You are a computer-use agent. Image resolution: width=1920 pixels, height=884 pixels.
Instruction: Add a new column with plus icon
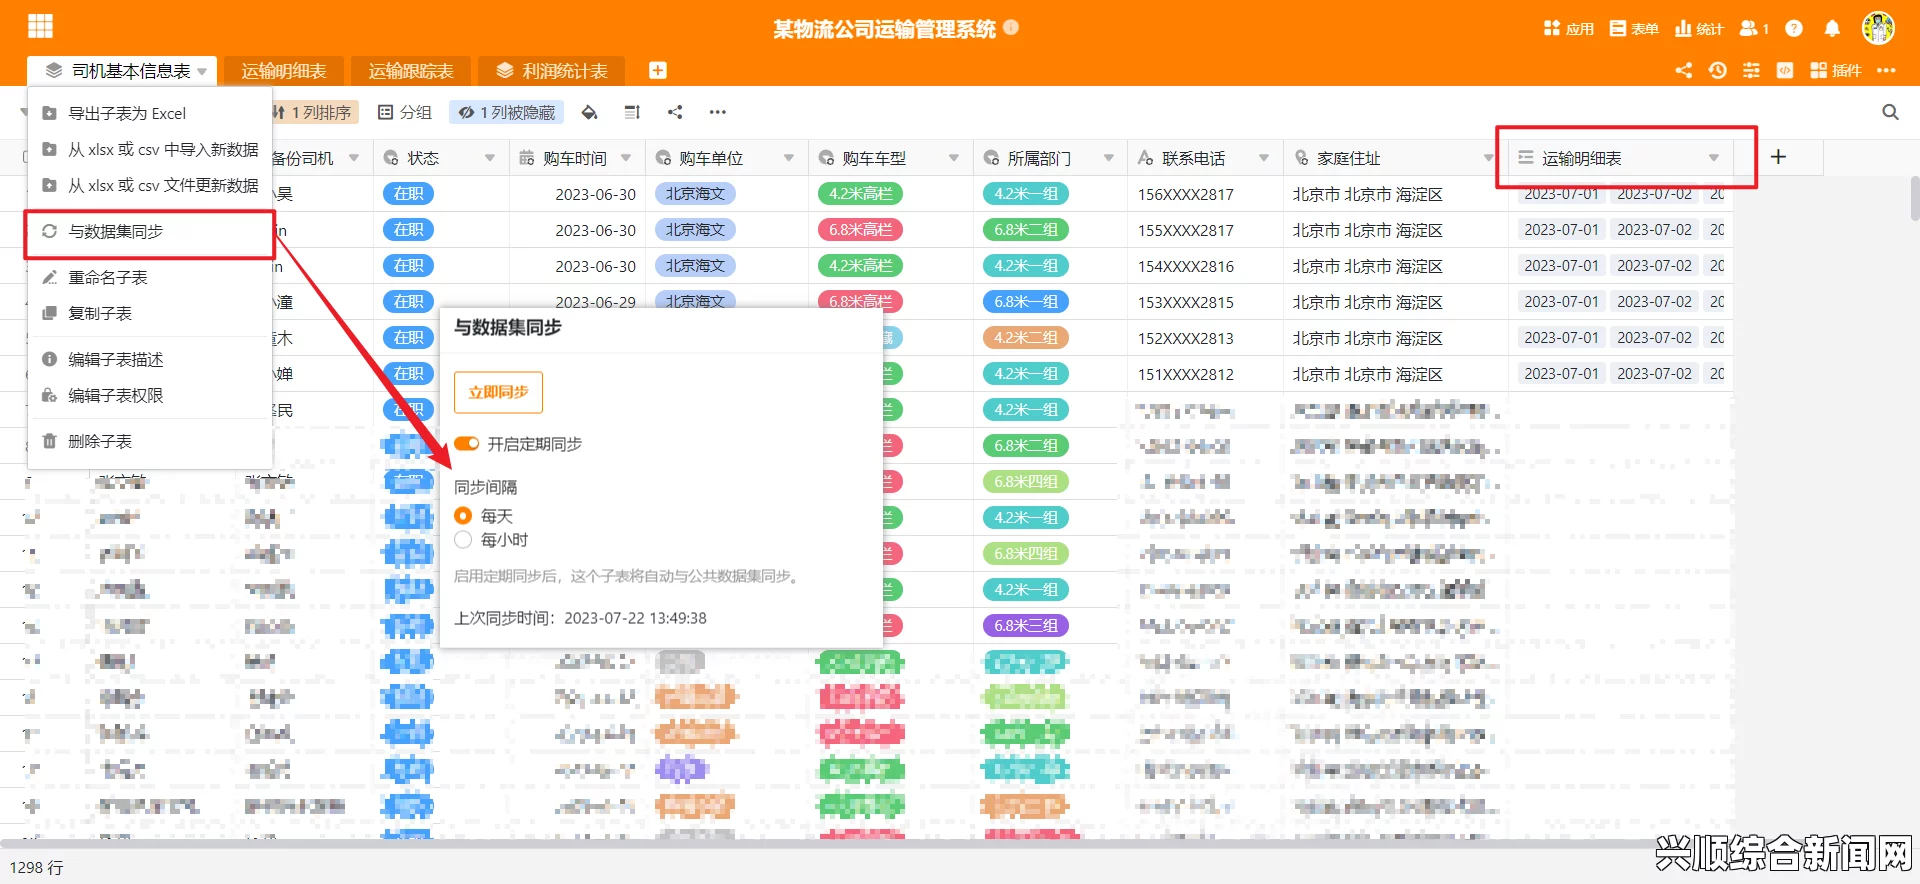[1778, 157]
